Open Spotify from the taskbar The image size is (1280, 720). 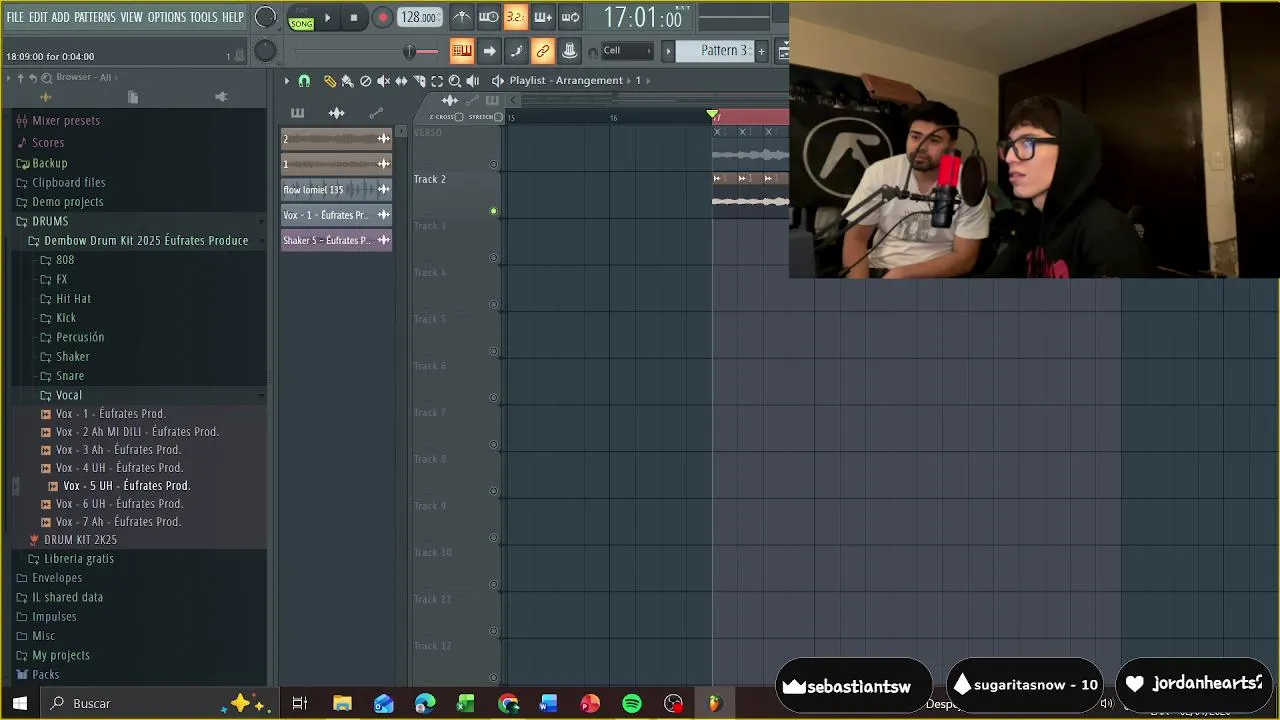point(632,703)
